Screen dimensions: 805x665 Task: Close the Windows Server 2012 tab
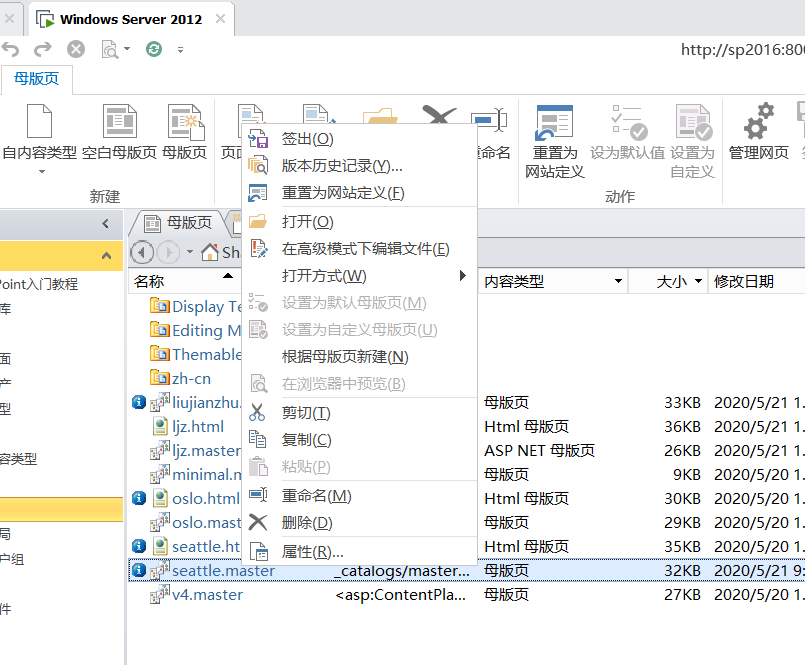pyautogui.click(x=220, y=19)
